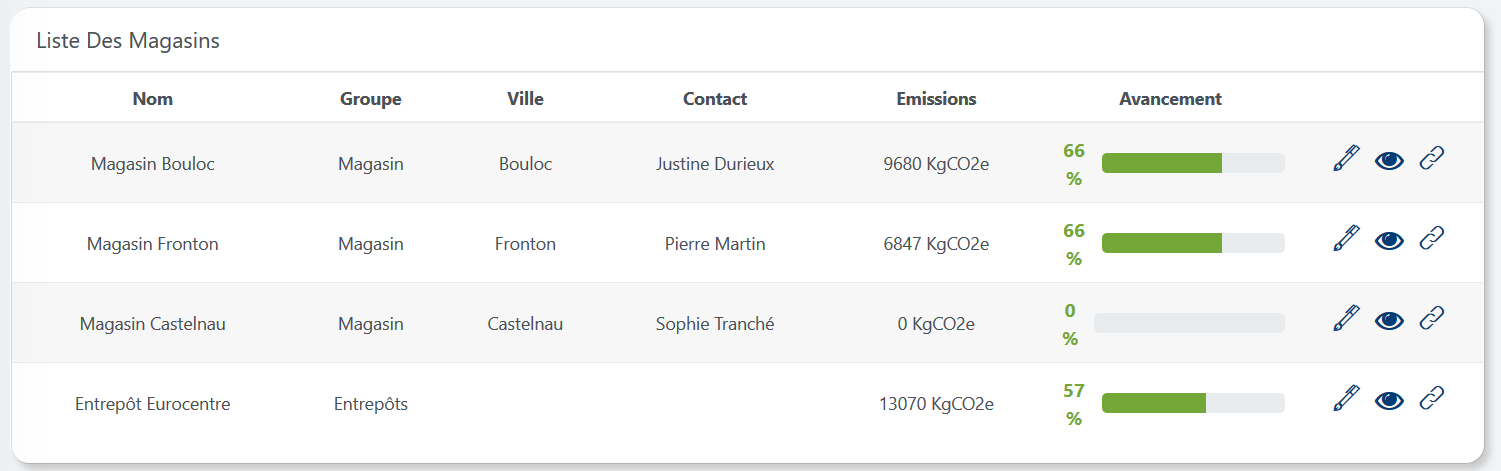Open the chain link icon for Magasin Castelnau

tap(1432, 319)
